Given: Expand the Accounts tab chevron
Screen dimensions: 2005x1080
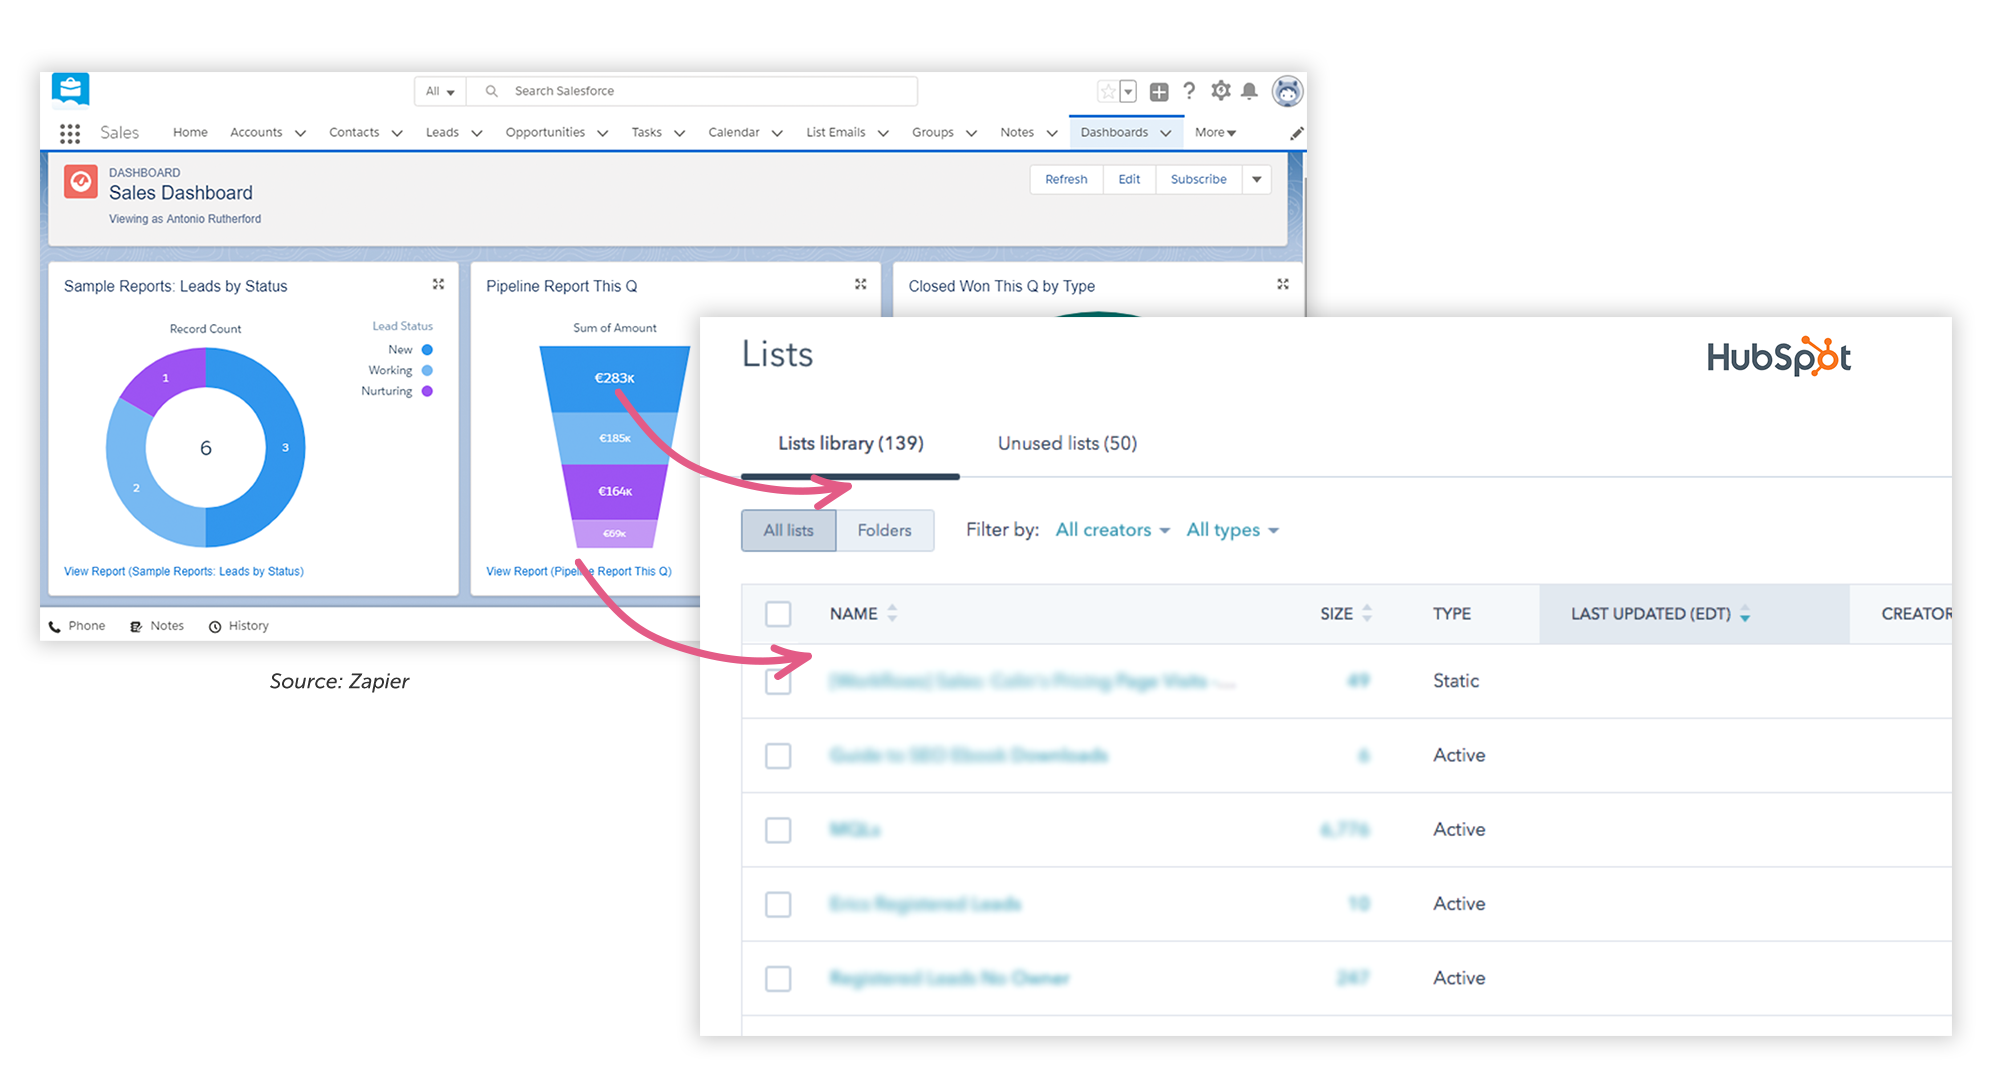Looking at the screenshot, I should point(300,133).
